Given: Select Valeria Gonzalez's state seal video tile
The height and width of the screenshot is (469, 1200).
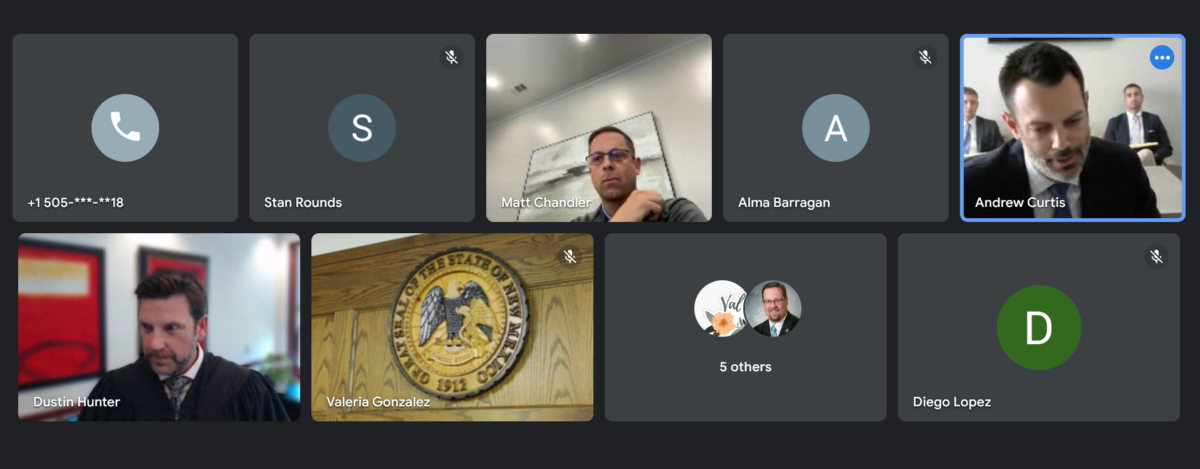Looking at the screenshot, I should click(452, 327).
